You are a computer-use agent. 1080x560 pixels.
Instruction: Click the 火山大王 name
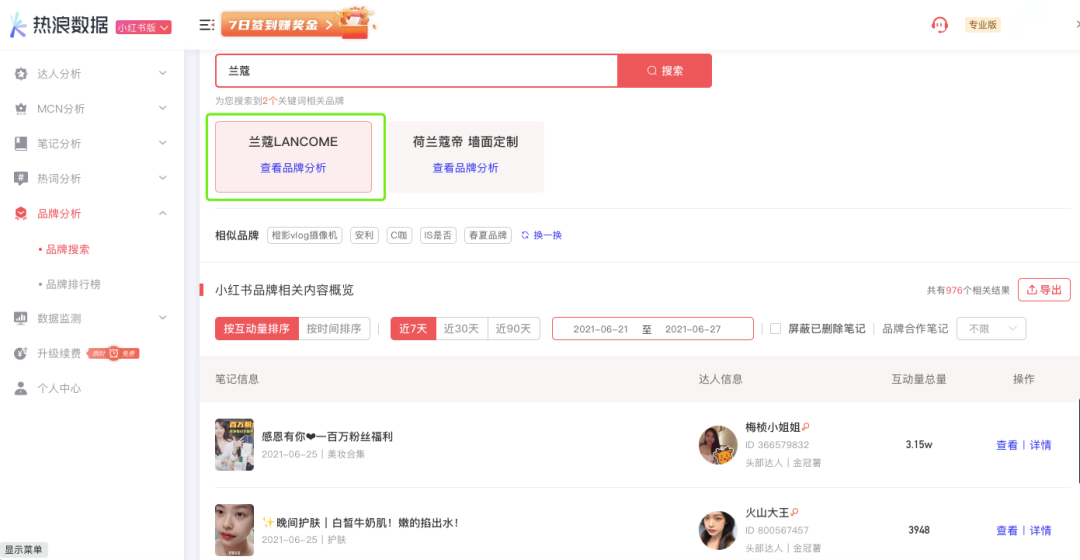tap(767, 512)
